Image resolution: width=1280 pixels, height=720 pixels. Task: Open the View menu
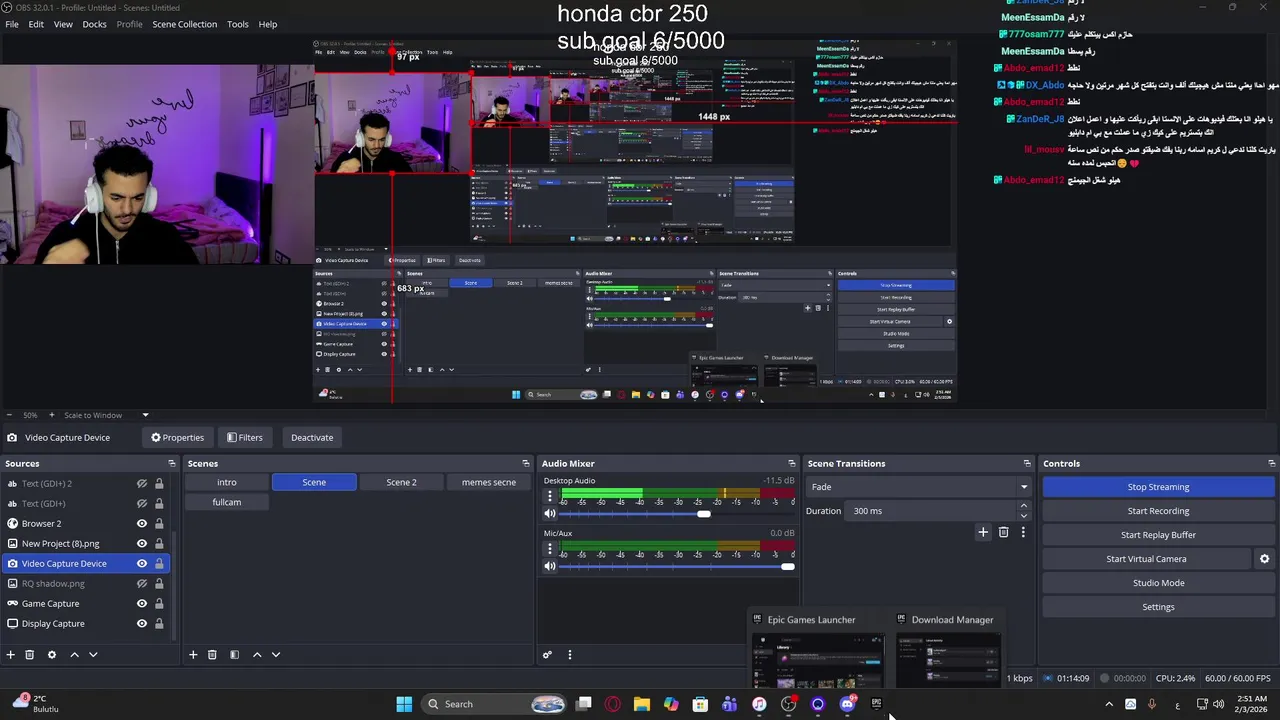(x=63, y=24)
